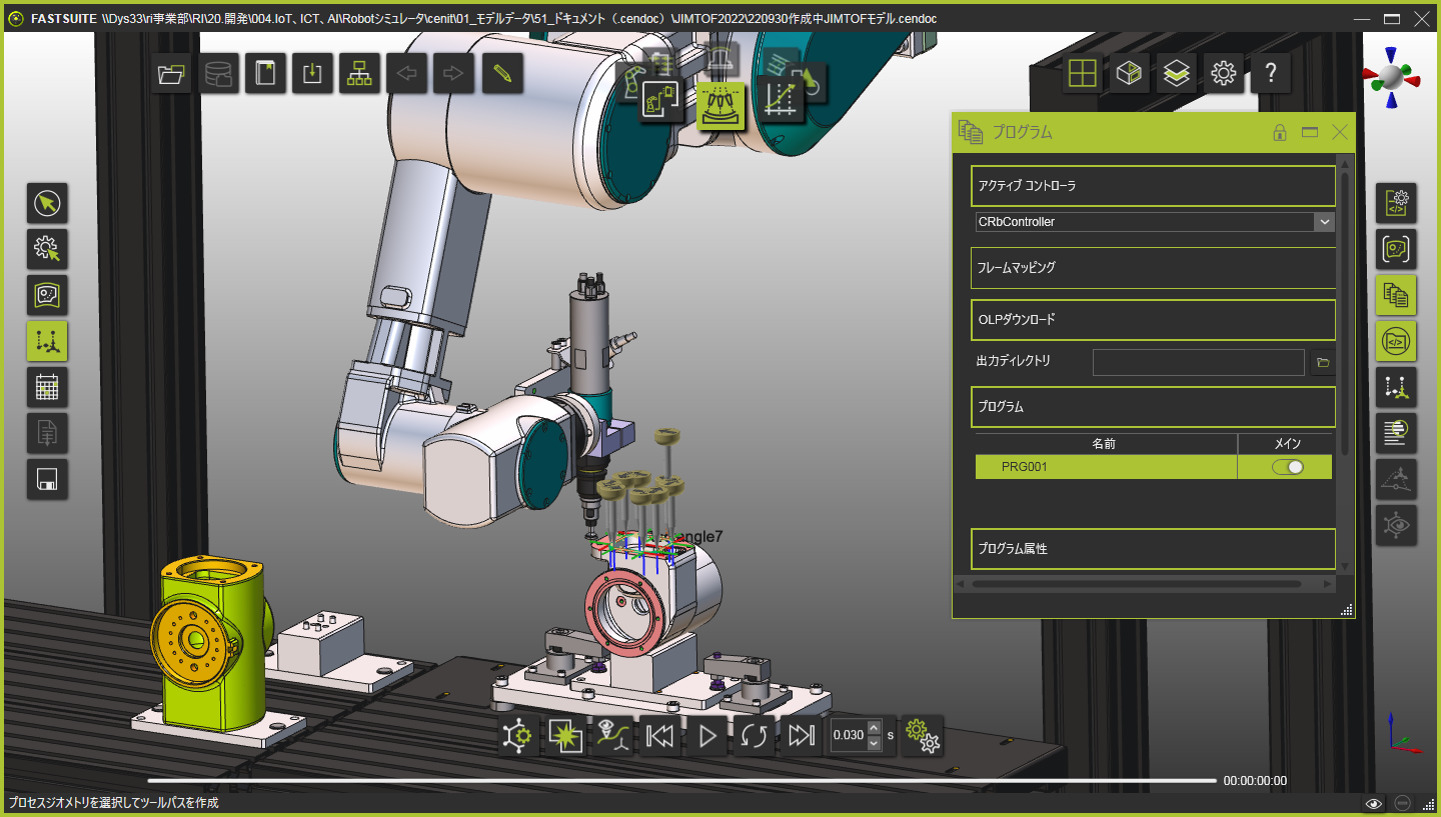
Task: Open the help question mark icon
Action: [x=1270, y=73]
